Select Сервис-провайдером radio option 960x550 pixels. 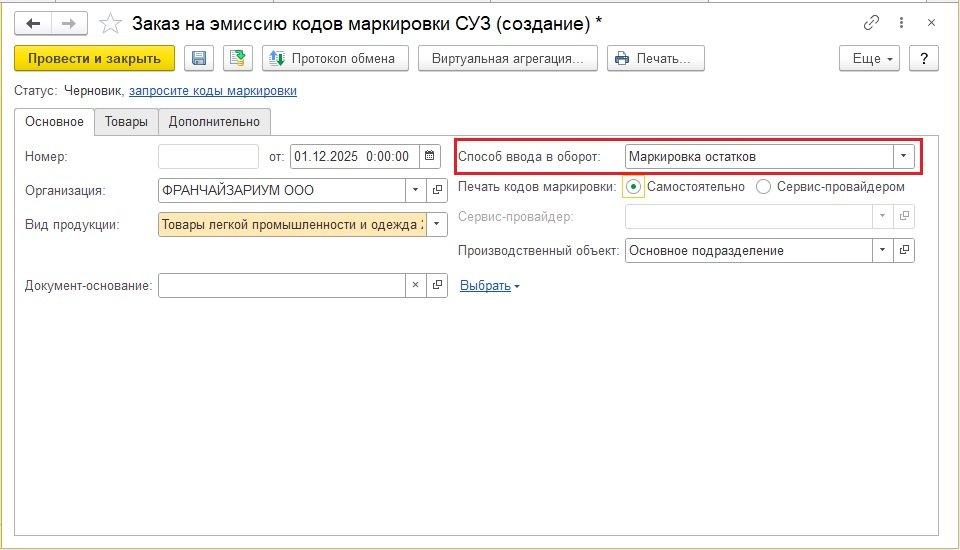[764, 187]
